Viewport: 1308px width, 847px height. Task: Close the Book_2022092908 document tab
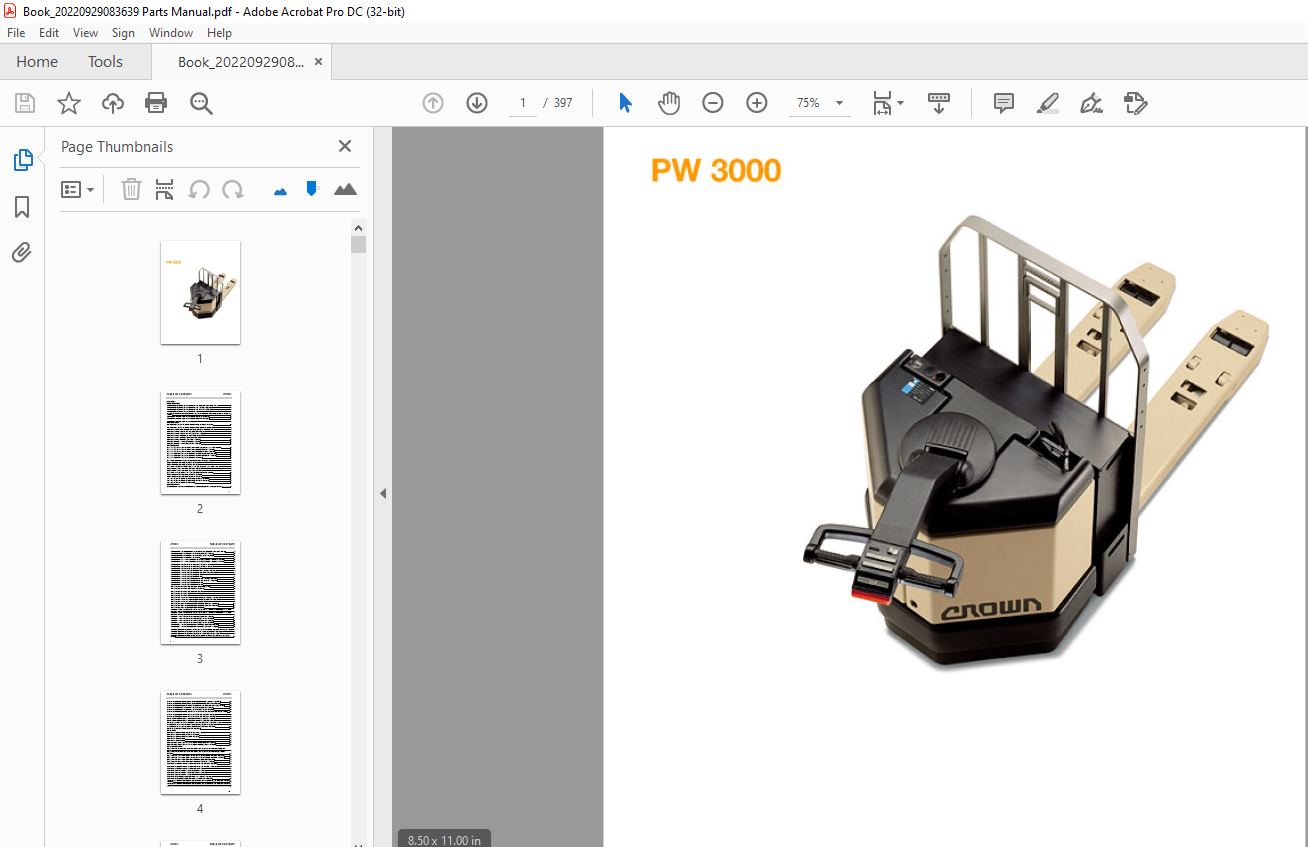tap(318, 62)
